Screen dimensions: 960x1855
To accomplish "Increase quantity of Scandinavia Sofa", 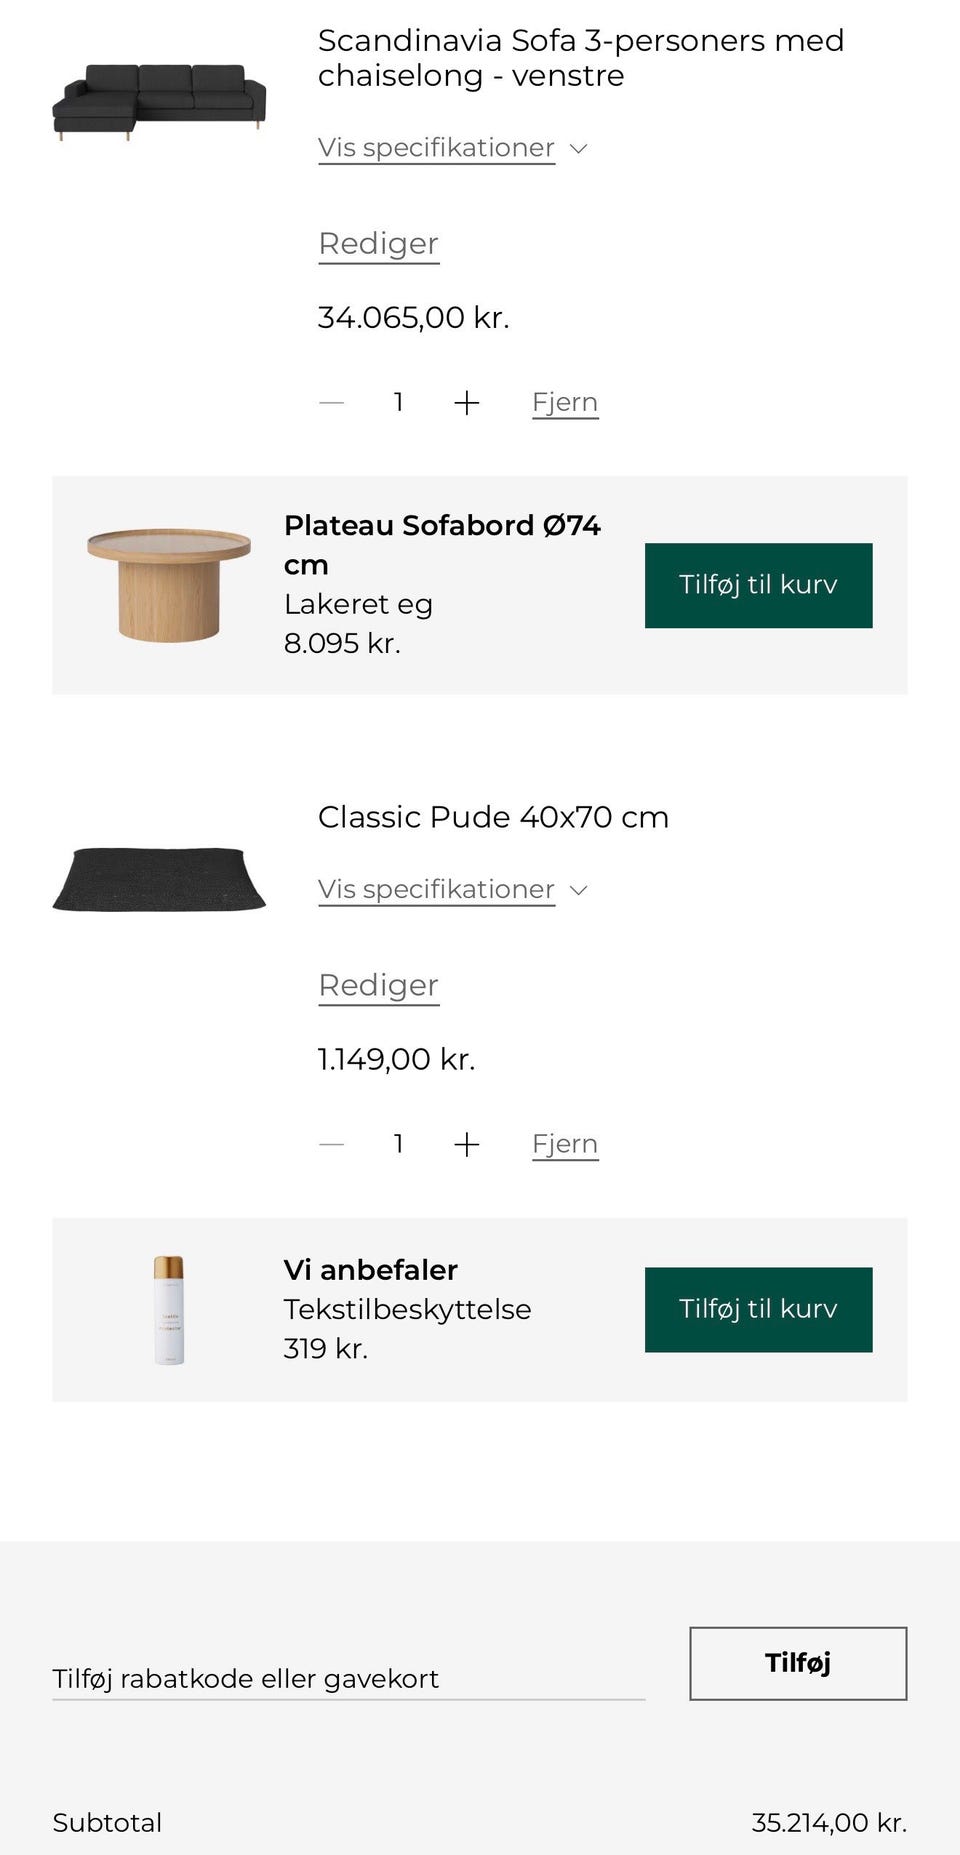I will tap(467, 402).
